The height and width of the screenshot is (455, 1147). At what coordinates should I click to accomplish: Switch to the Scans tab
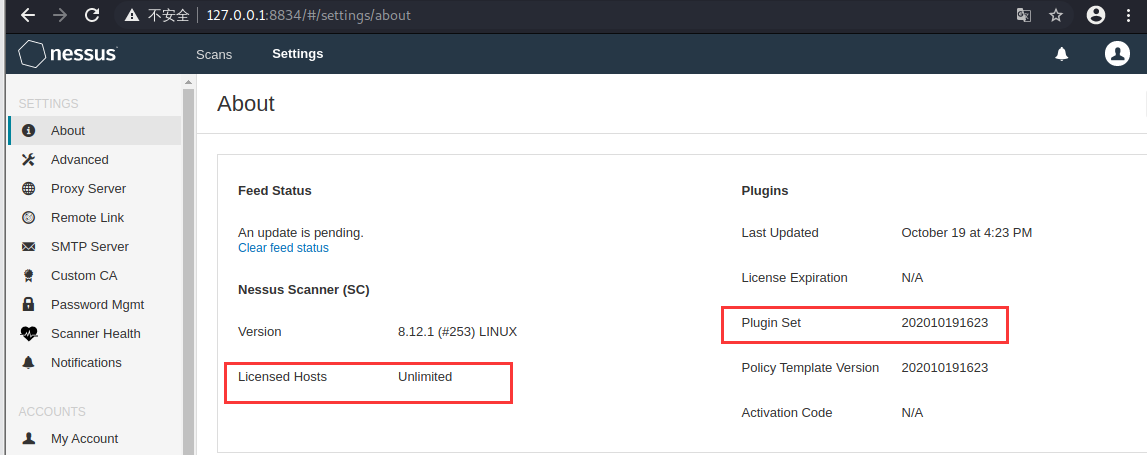214,54
